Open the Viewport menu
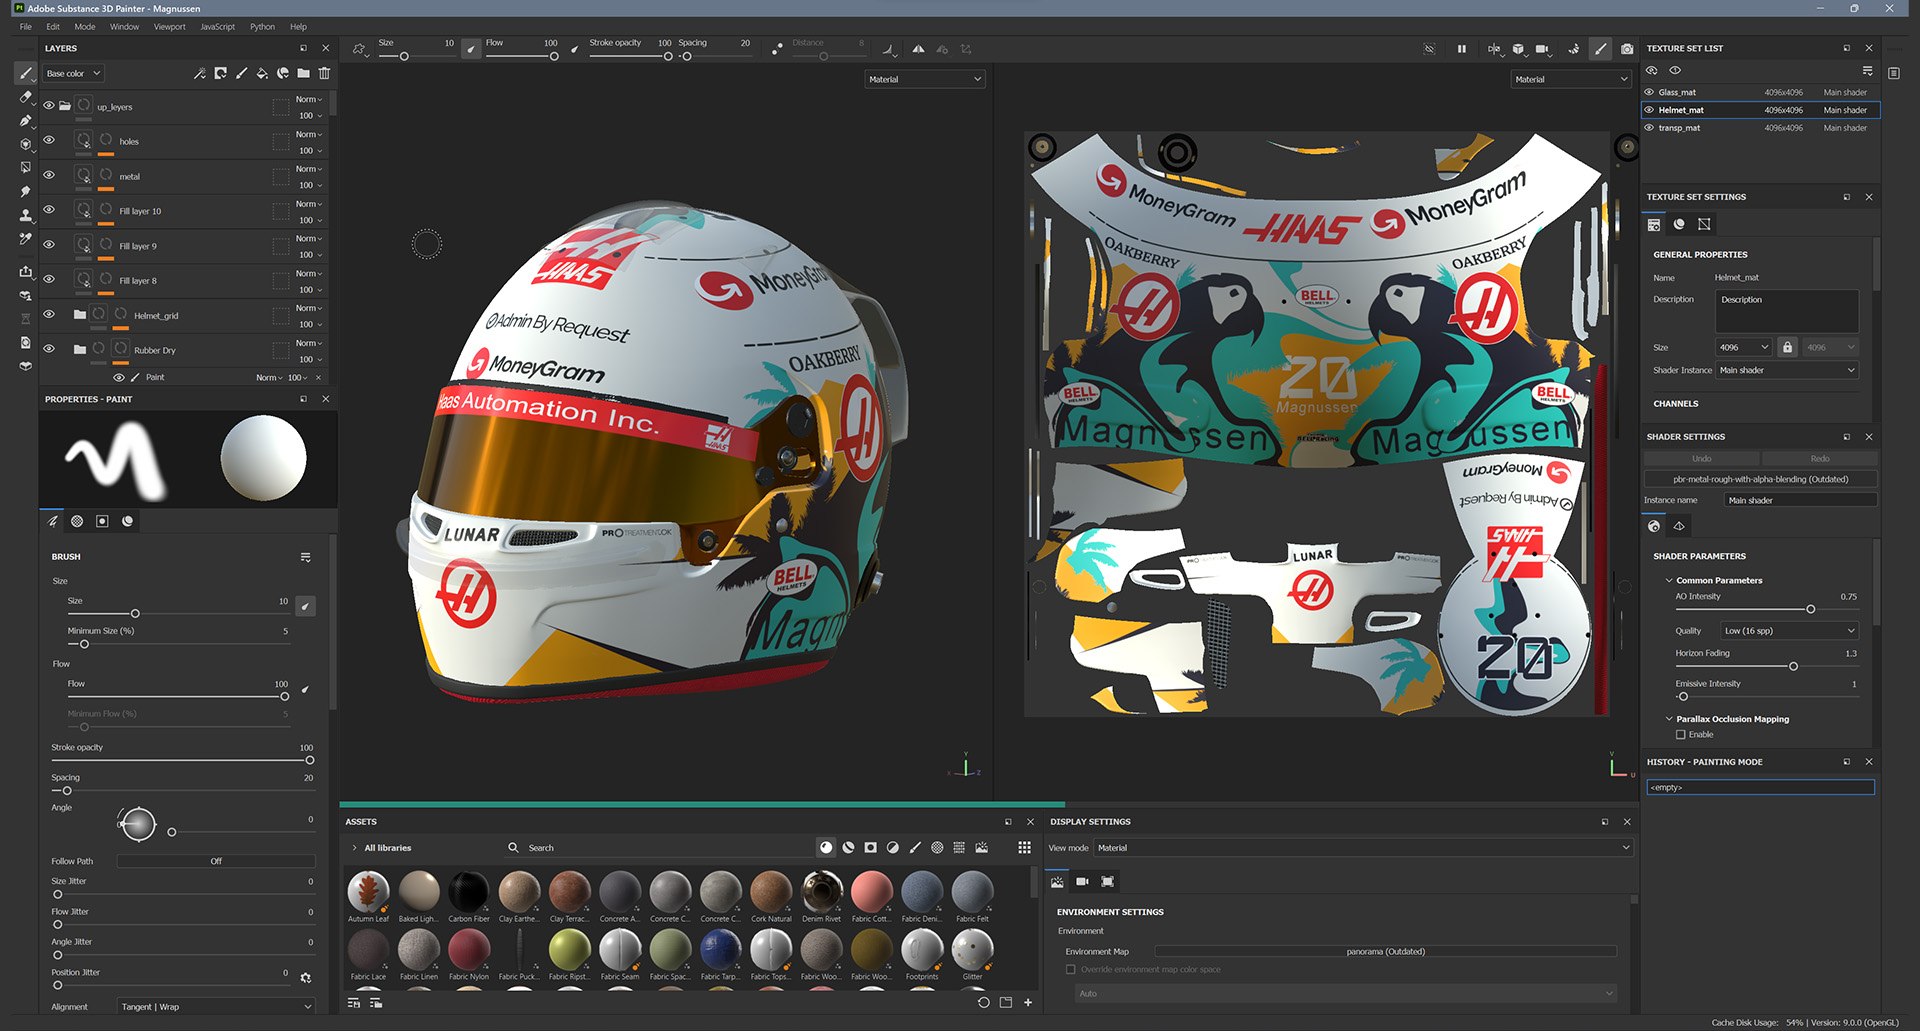The width and height of the screenshot is (1920, 1031). (170, 27)
